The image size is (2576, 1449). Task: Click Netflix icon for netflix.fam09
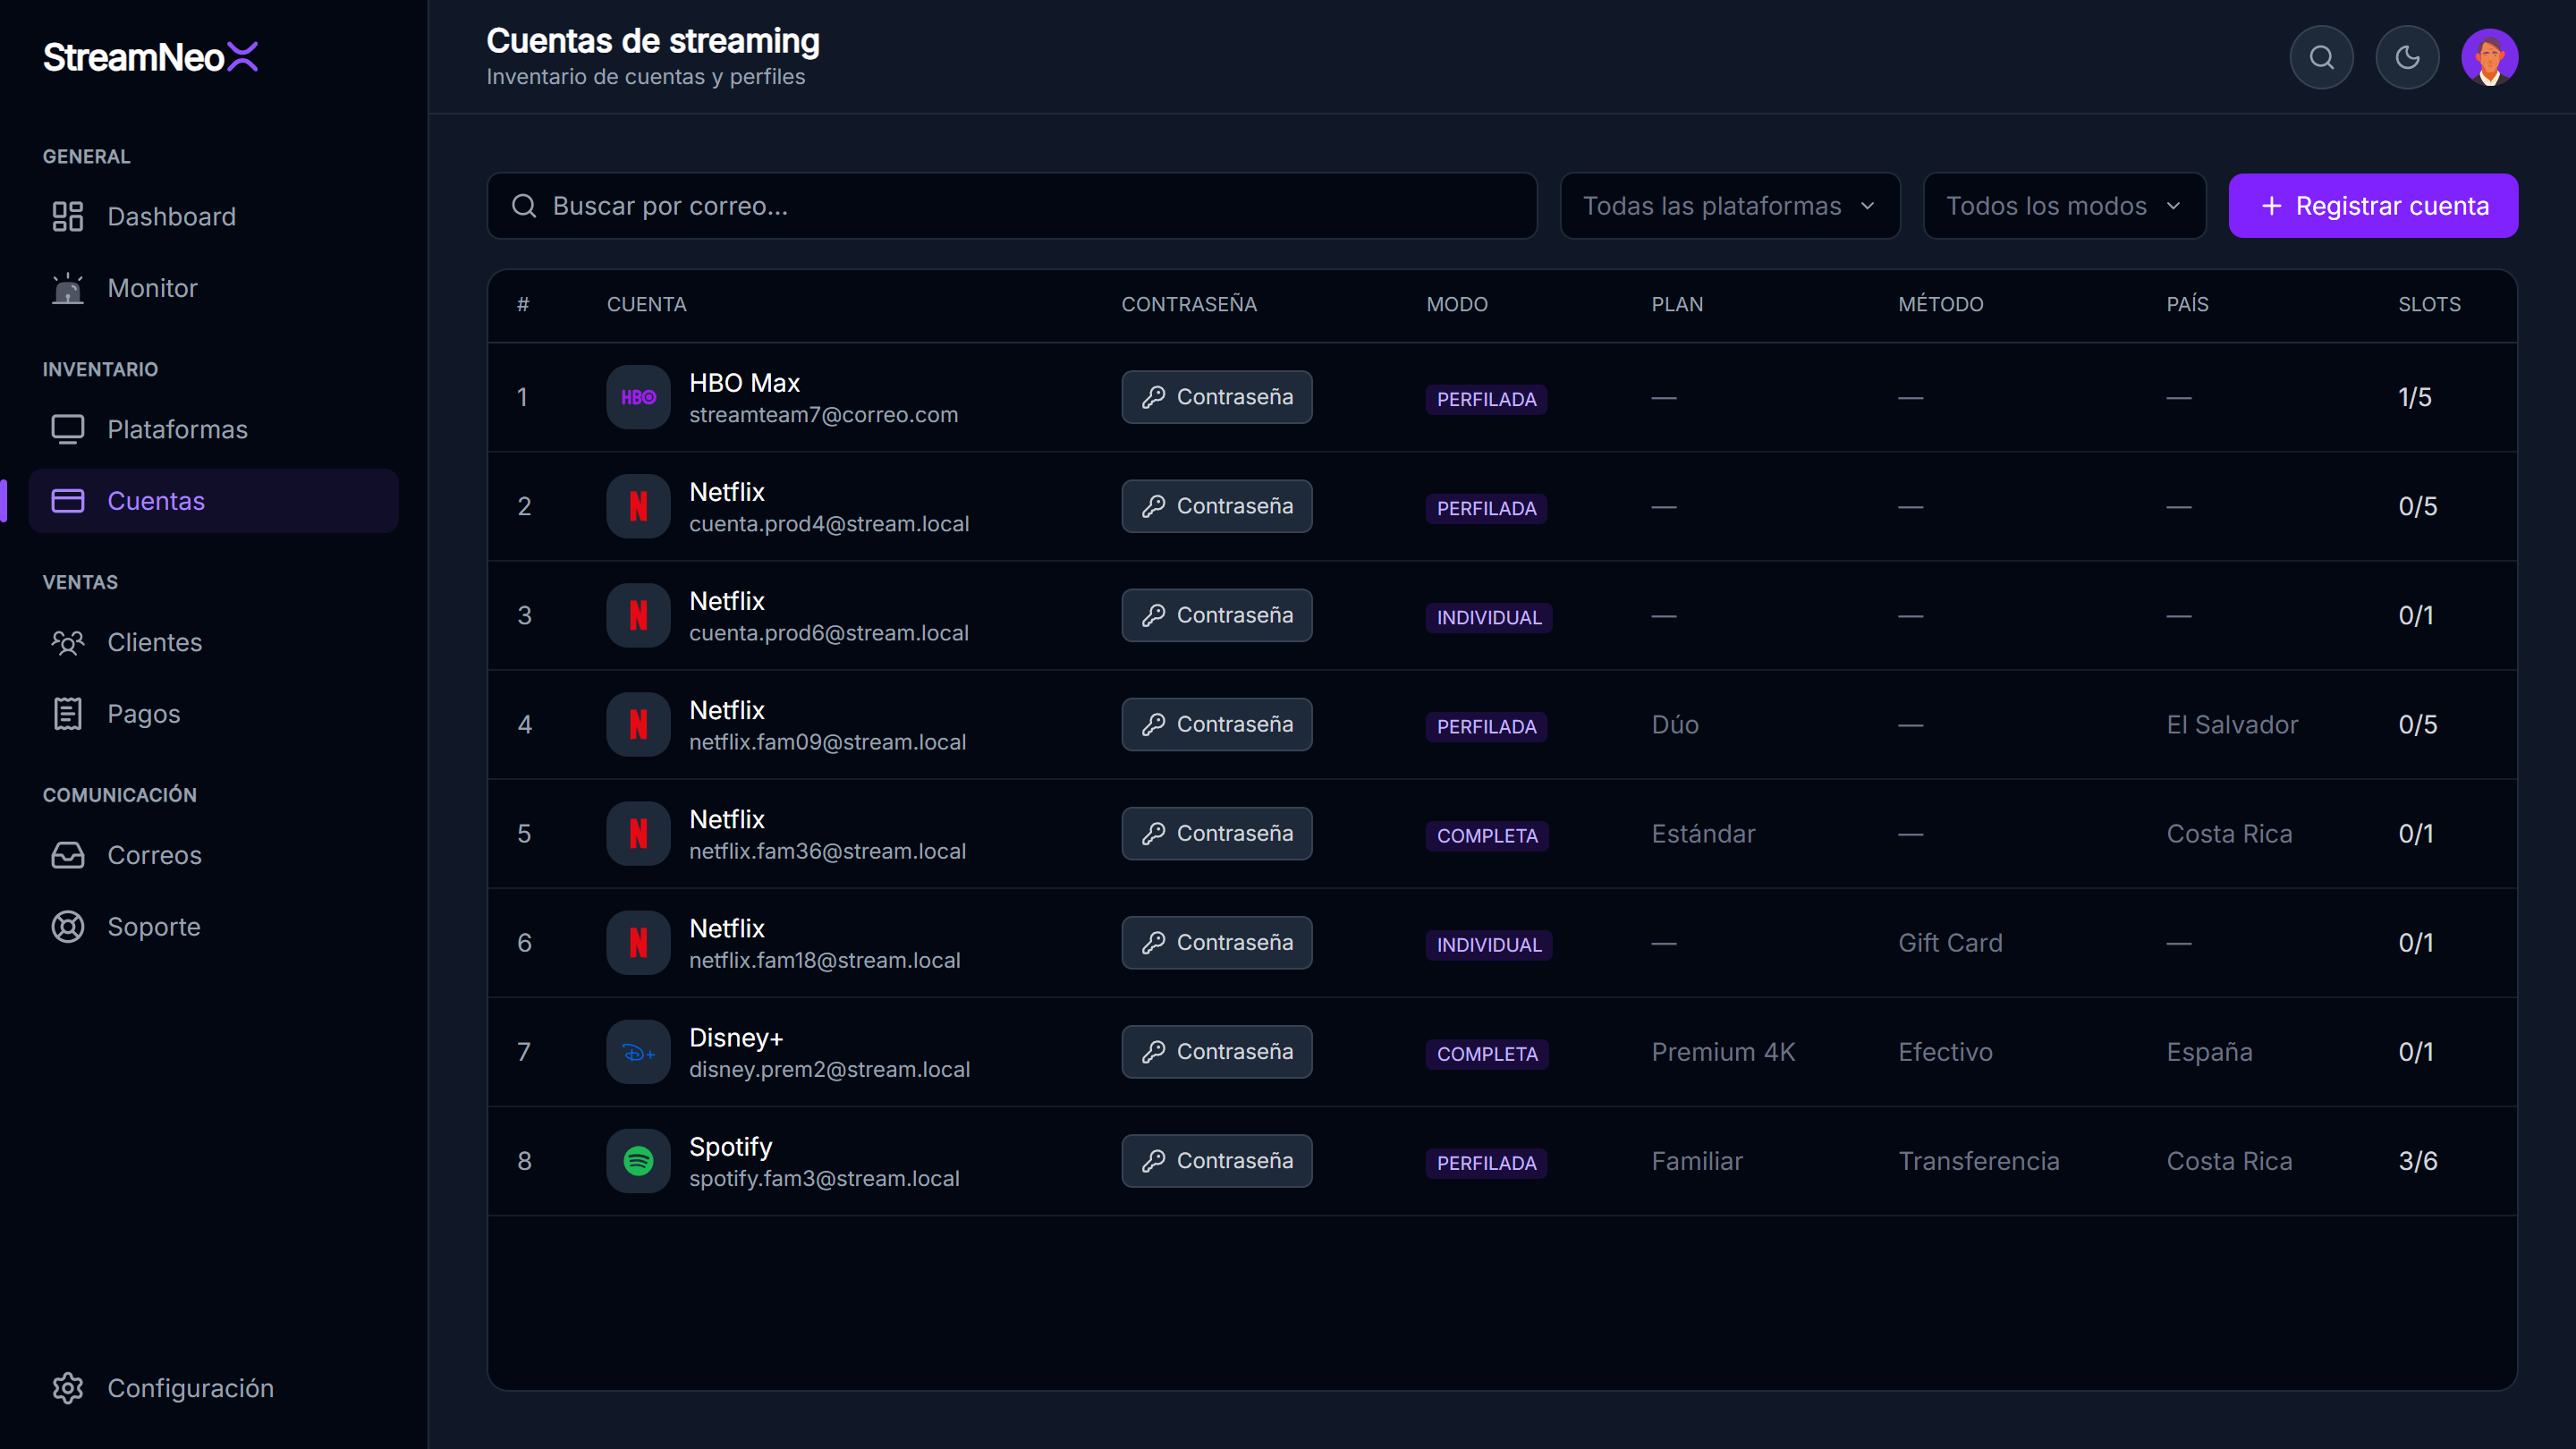pyautogui.click(x=638, y=724)
